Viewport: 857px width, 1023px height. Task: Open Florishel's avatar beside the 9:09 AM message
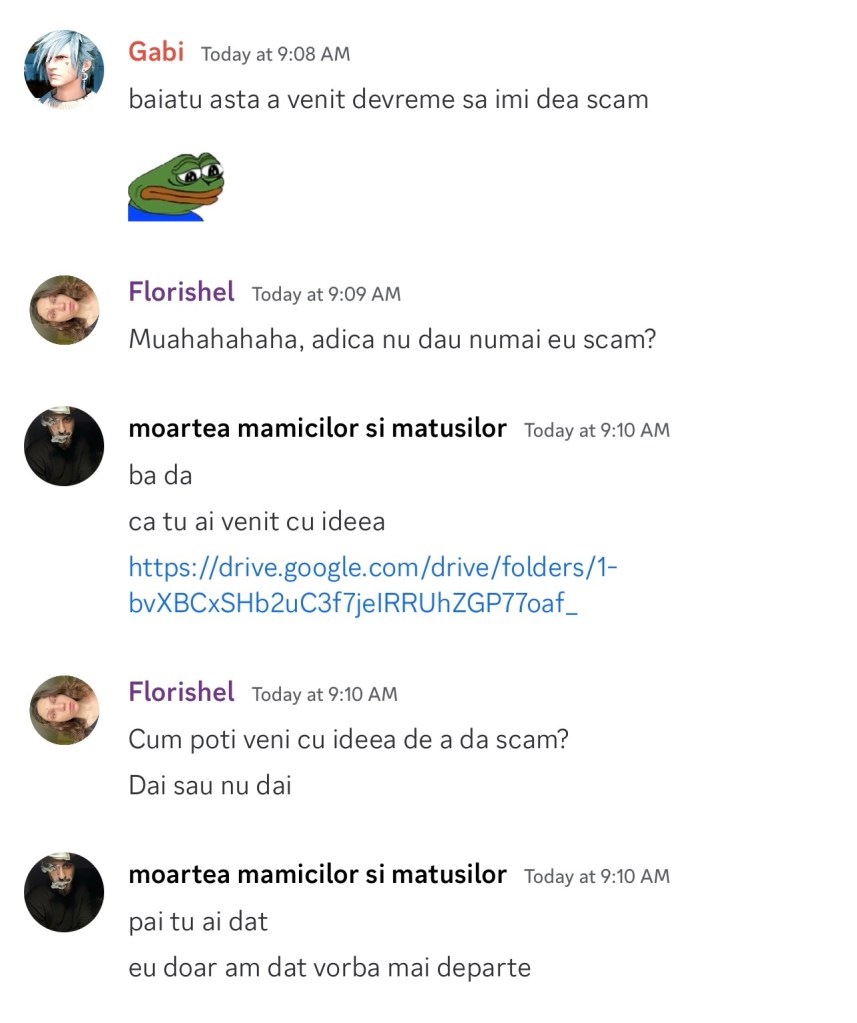64,310
